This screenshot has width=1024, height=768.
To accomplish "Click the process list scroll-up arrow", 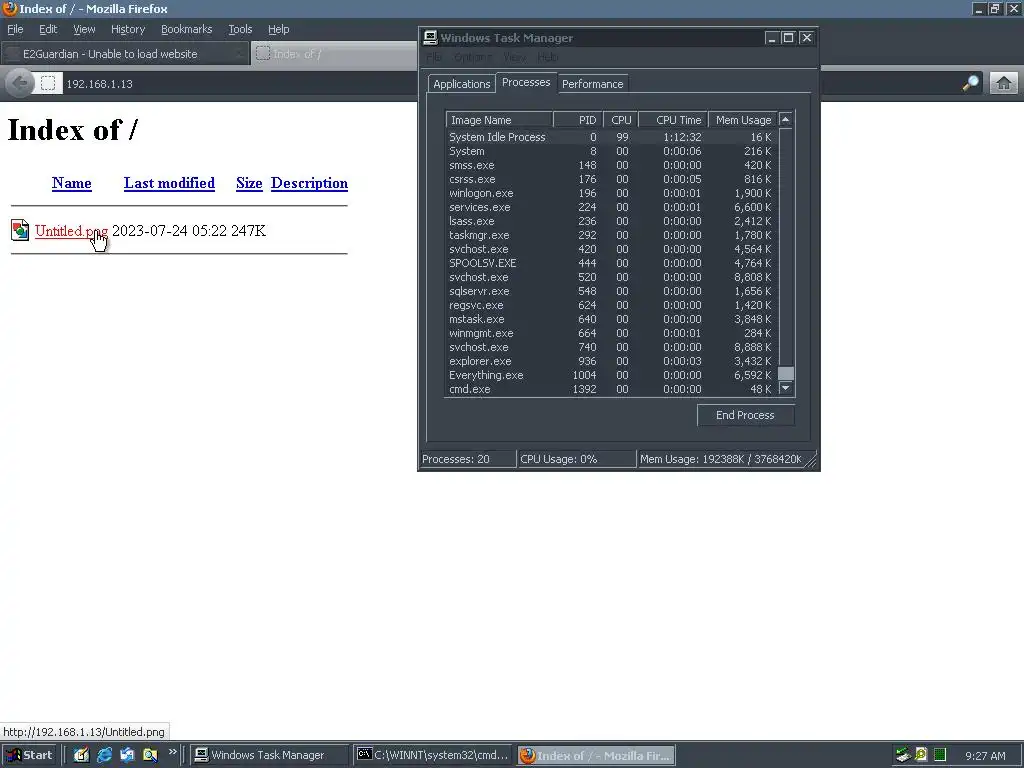I will pyautogui.click(x=786, y=120).
